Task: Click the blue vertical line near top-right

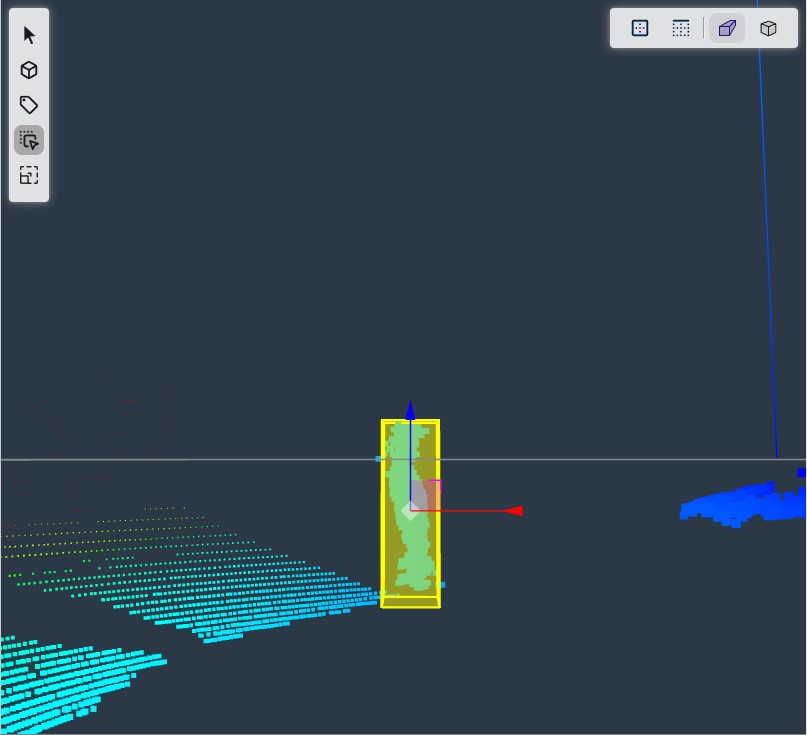Action: [x=766, y=250]
